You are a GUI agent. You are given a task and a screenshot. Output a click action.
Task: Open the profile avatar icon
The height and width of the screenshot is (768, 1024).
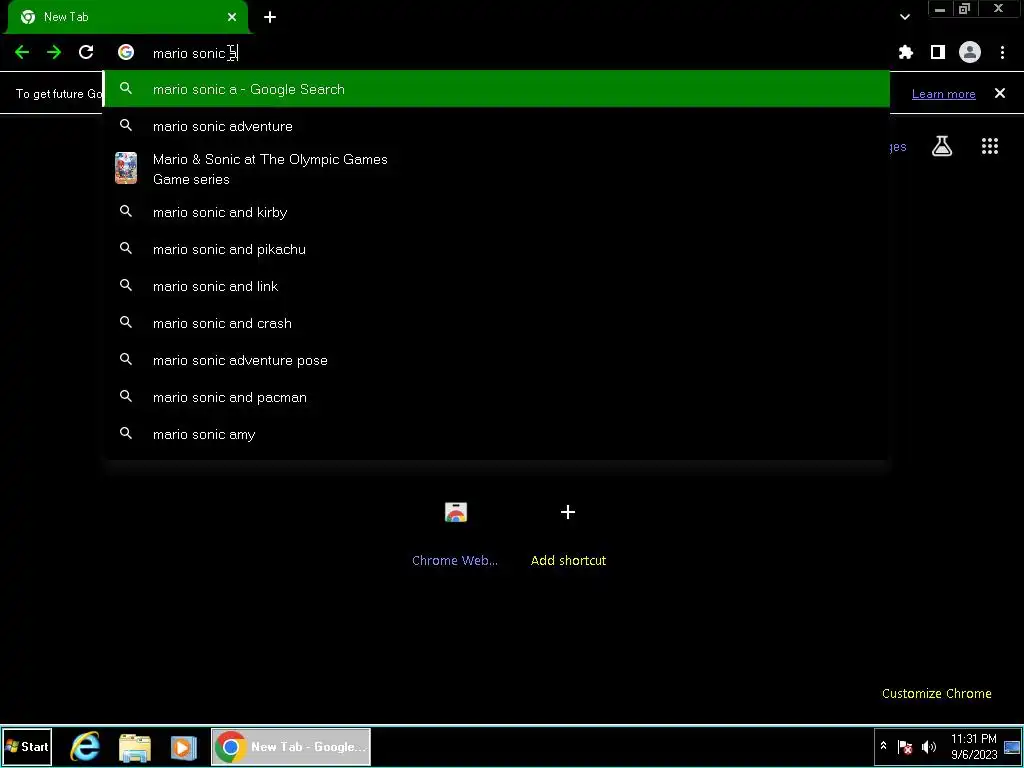pos(969,52)
